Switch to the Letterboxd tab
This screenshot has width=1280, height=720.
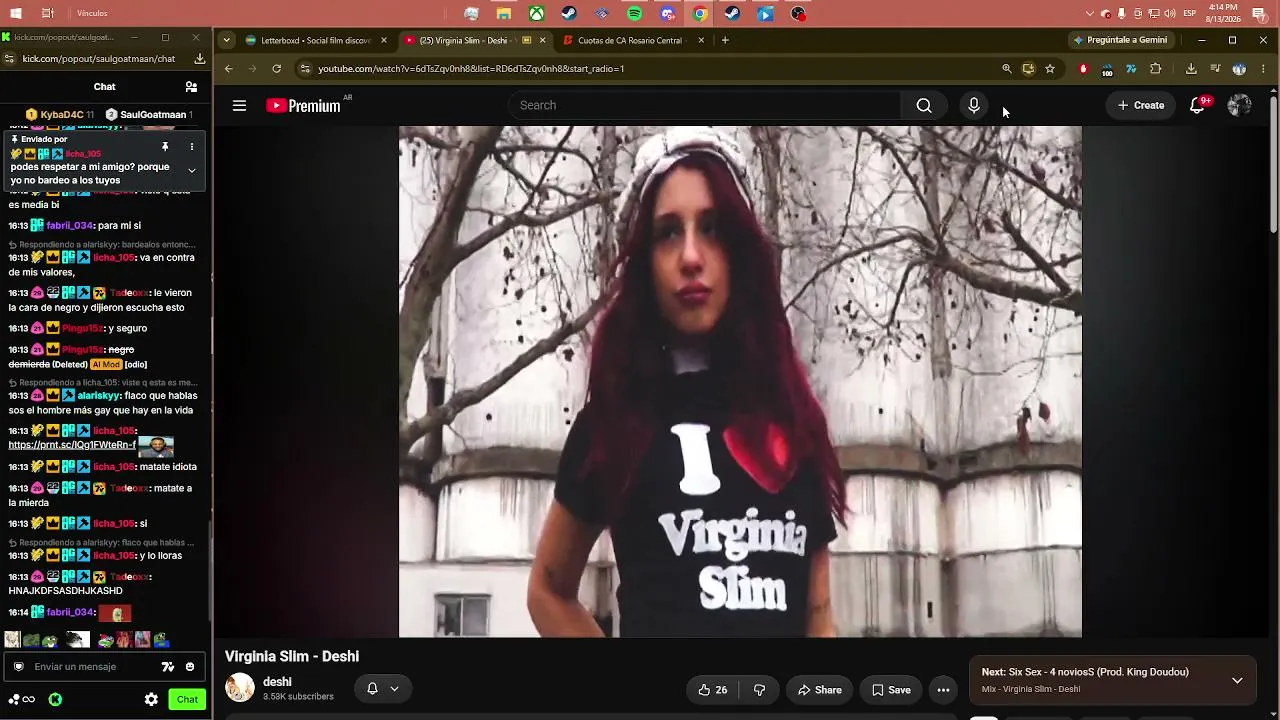point(317,40)
